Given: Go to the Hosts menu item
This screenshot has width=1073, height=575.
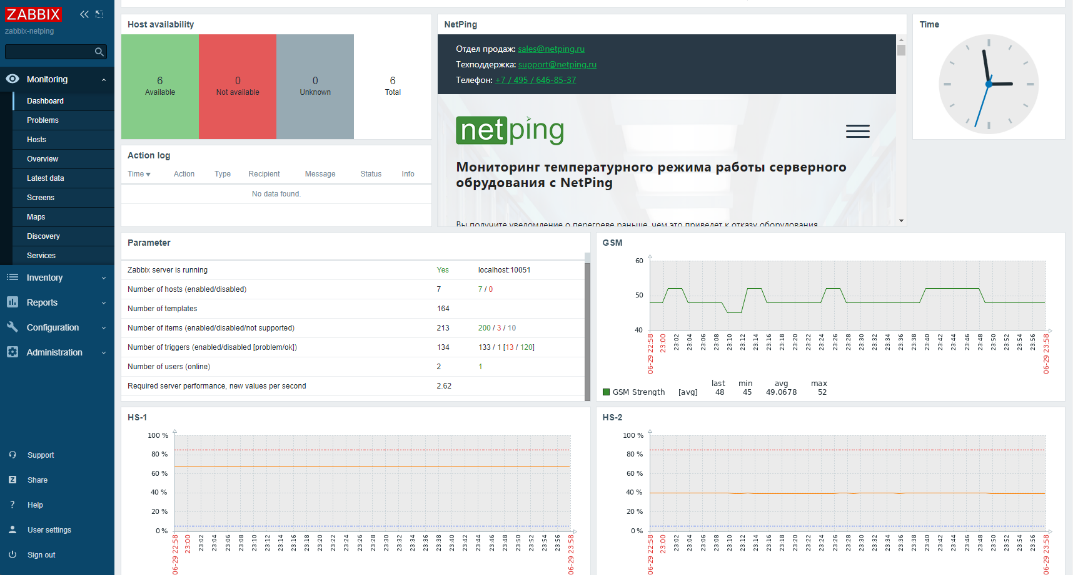Looking at the screenshot, I should [x=36, y=140].
